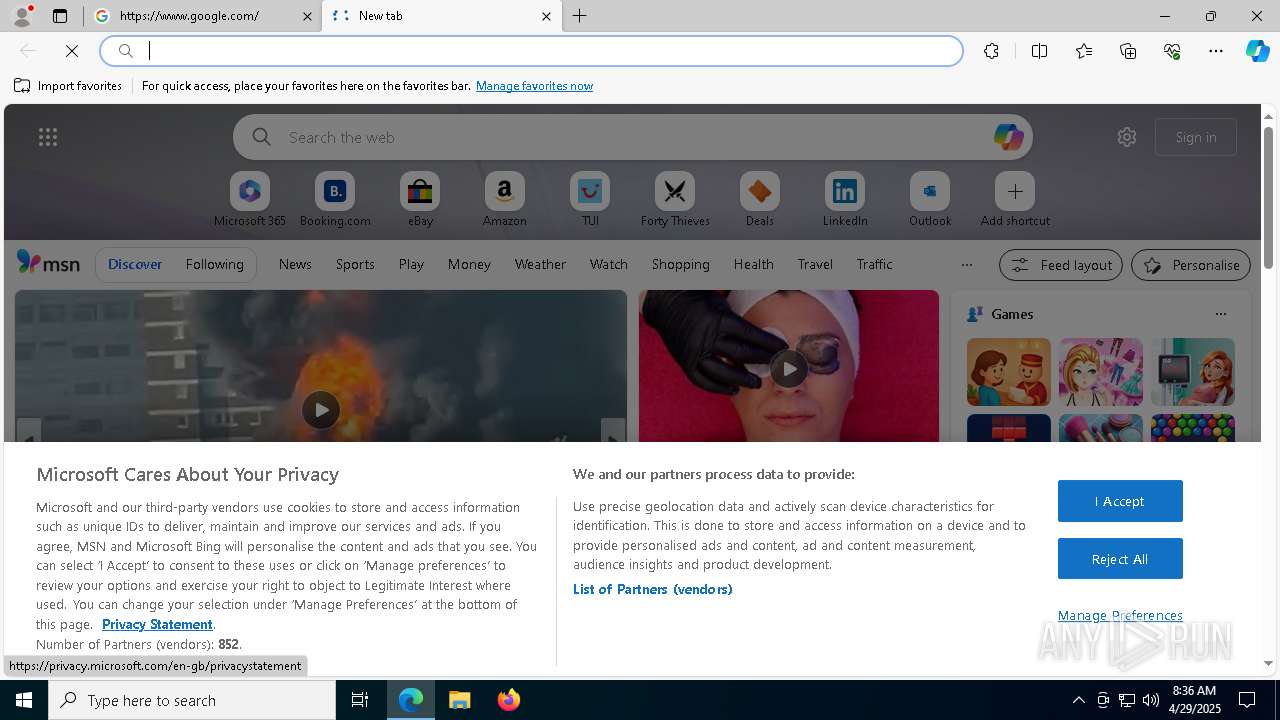Close the New tab tab
This screenshot has width=1280, height=720.
546,16
